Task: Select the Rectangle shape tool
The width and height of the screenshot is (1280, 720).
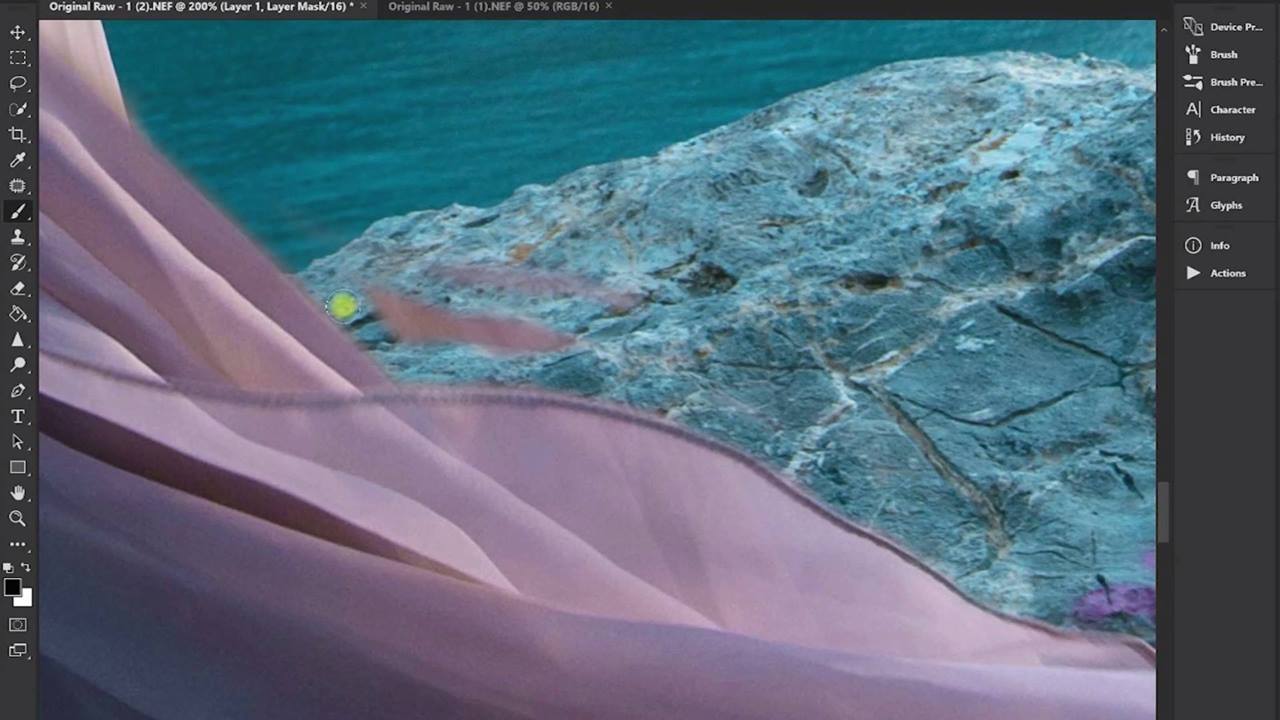Action: tap(18, 468)
